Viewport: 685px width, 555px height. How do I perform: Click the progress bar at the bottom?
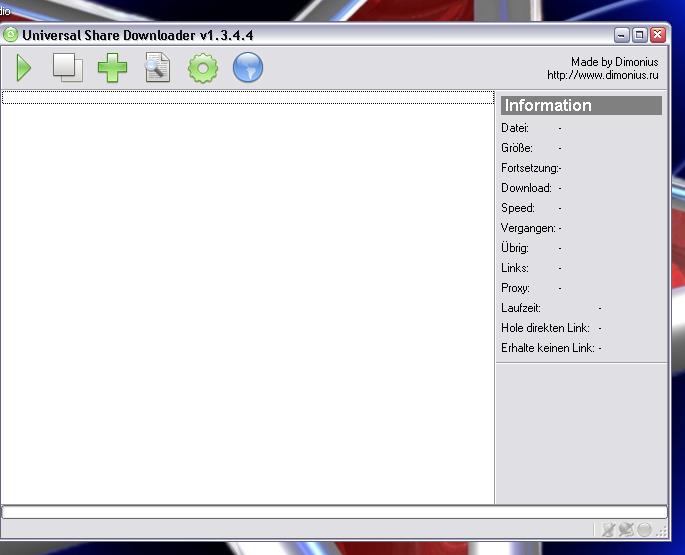[x=335, y=512]
